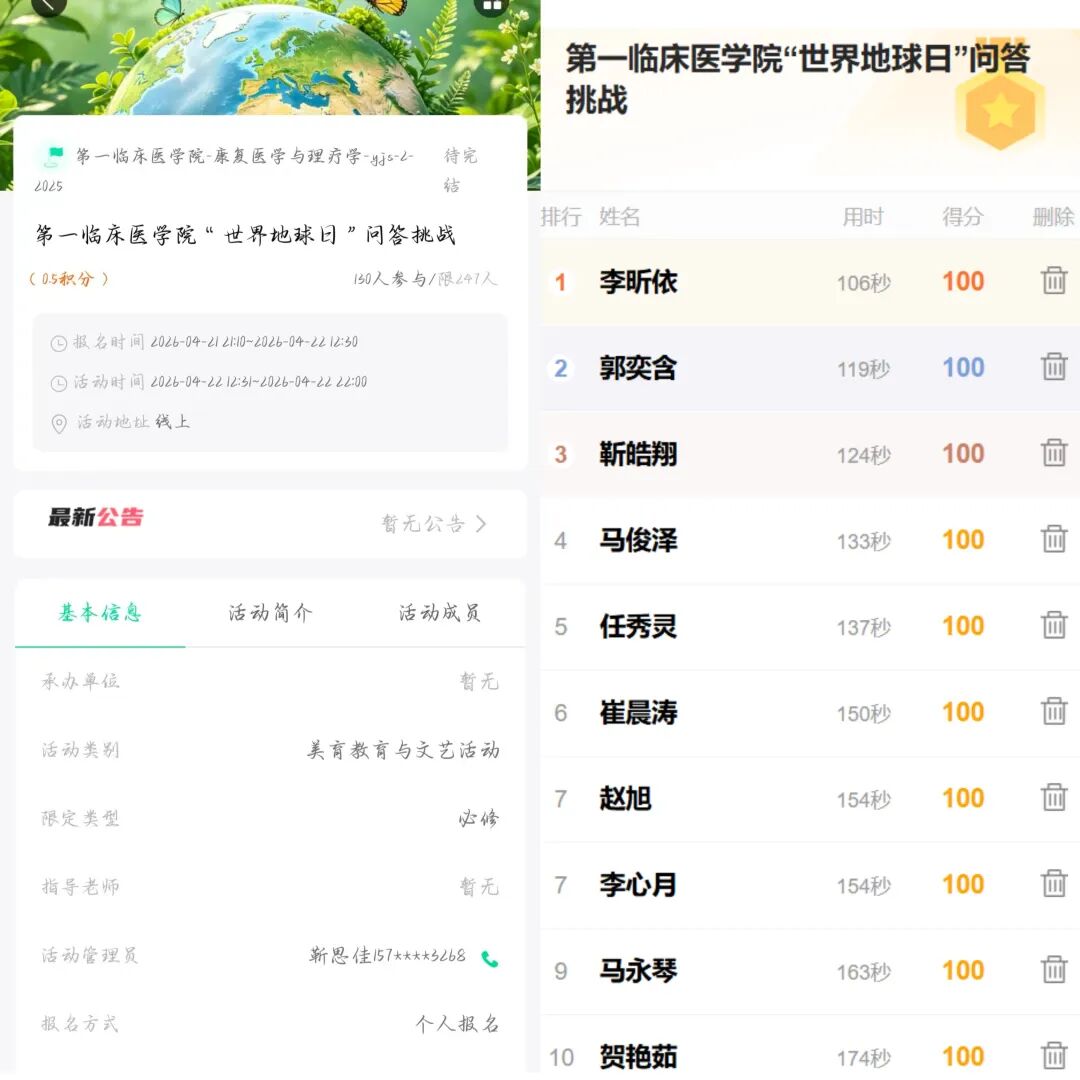Tap the clock icon beside 活动时间
Image resolution: width=1080 pixels, height=1080 pixels.
pos(59,383)
